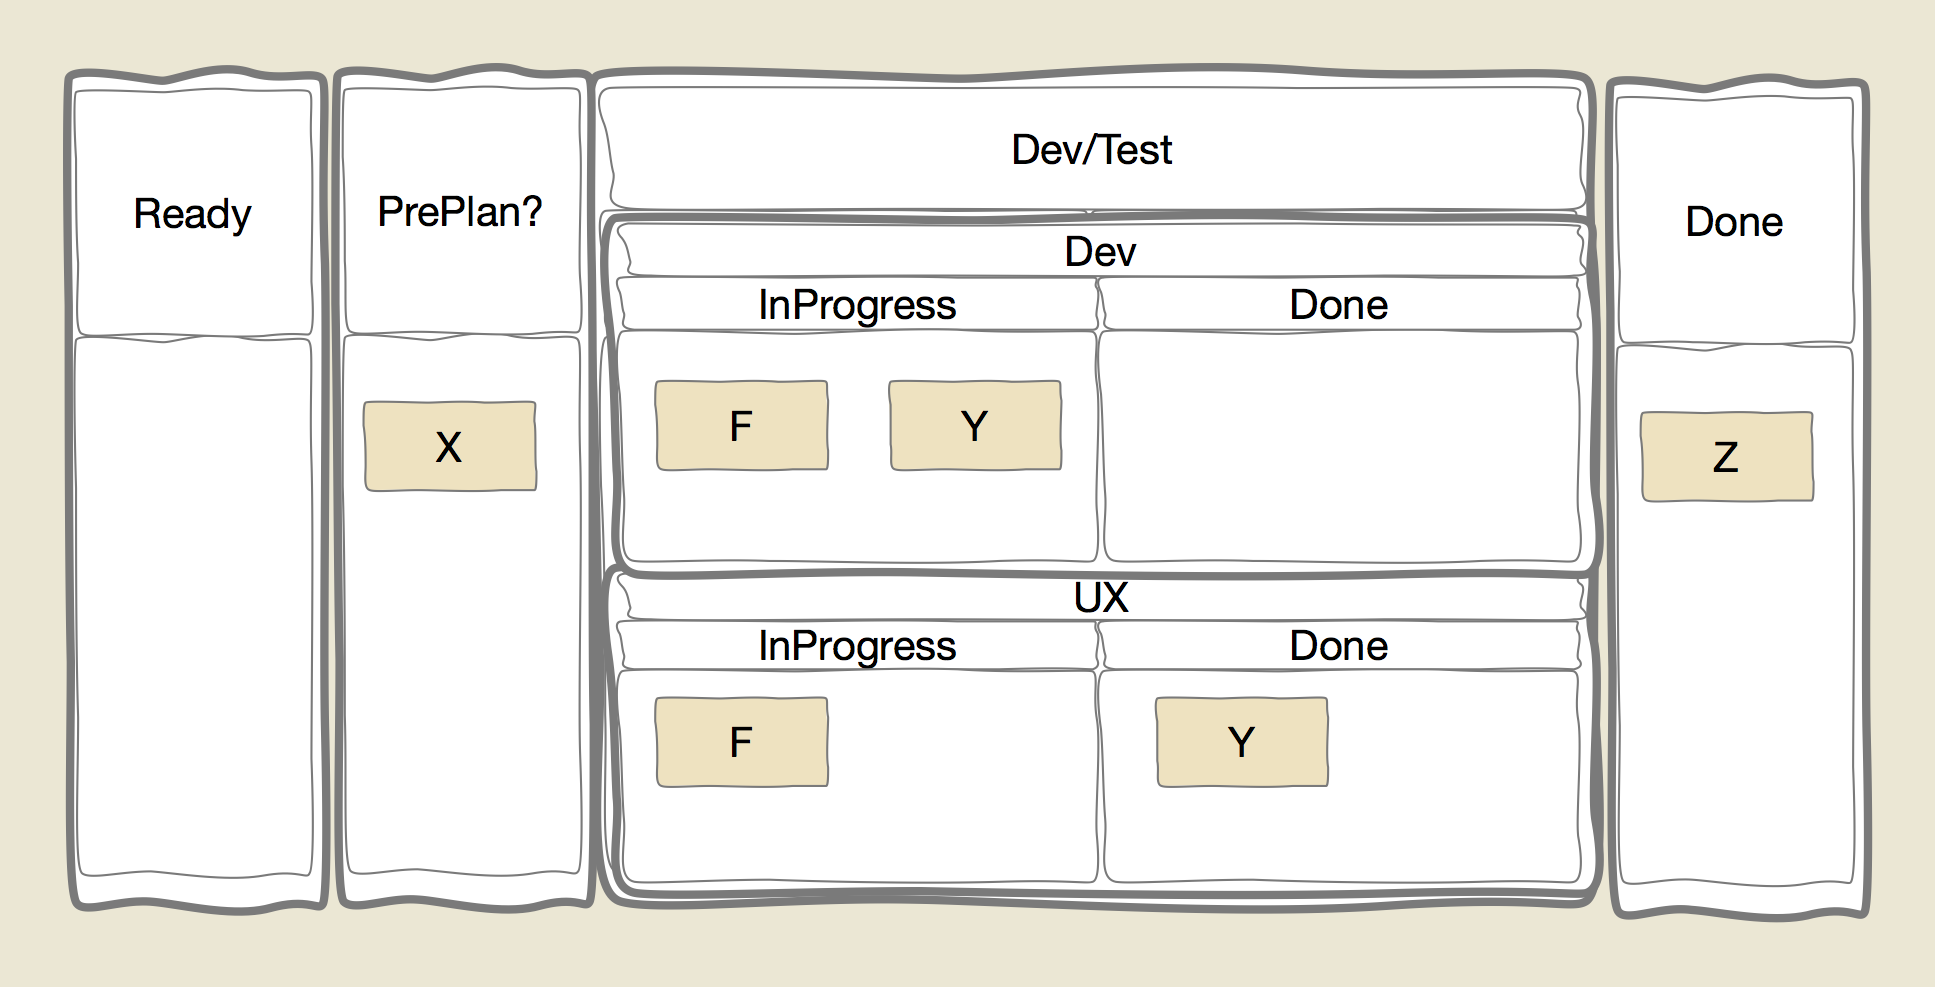Select card X in PrePlan column

click(x=450, y=446)
